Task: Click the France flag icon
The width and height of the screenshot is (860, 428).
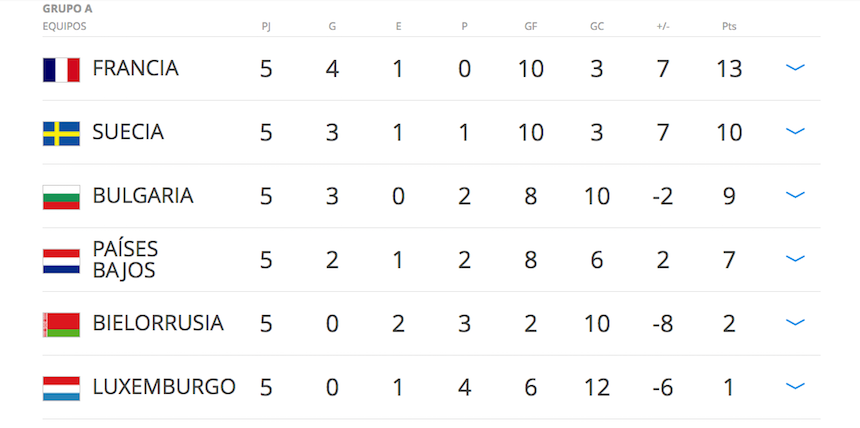Action: coord(61,69)
